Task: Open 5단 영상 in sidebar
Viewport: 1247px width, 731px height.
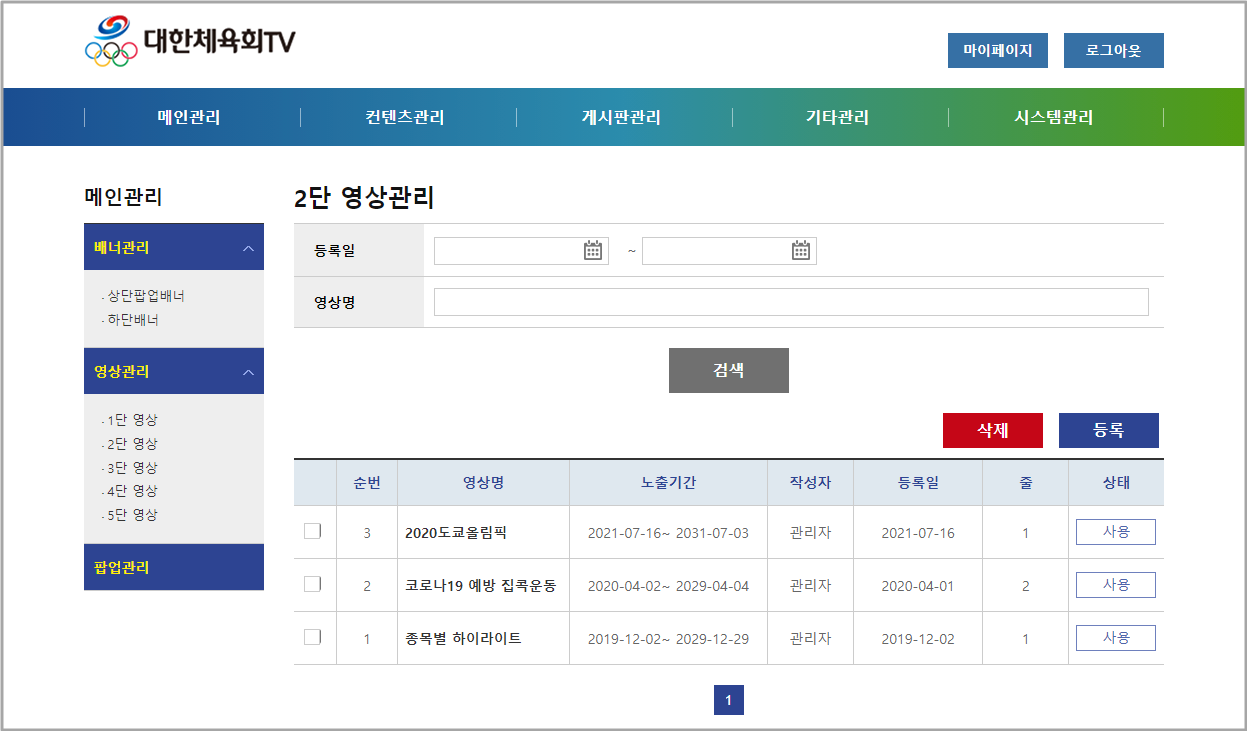Action: click(x=131, y=515)
